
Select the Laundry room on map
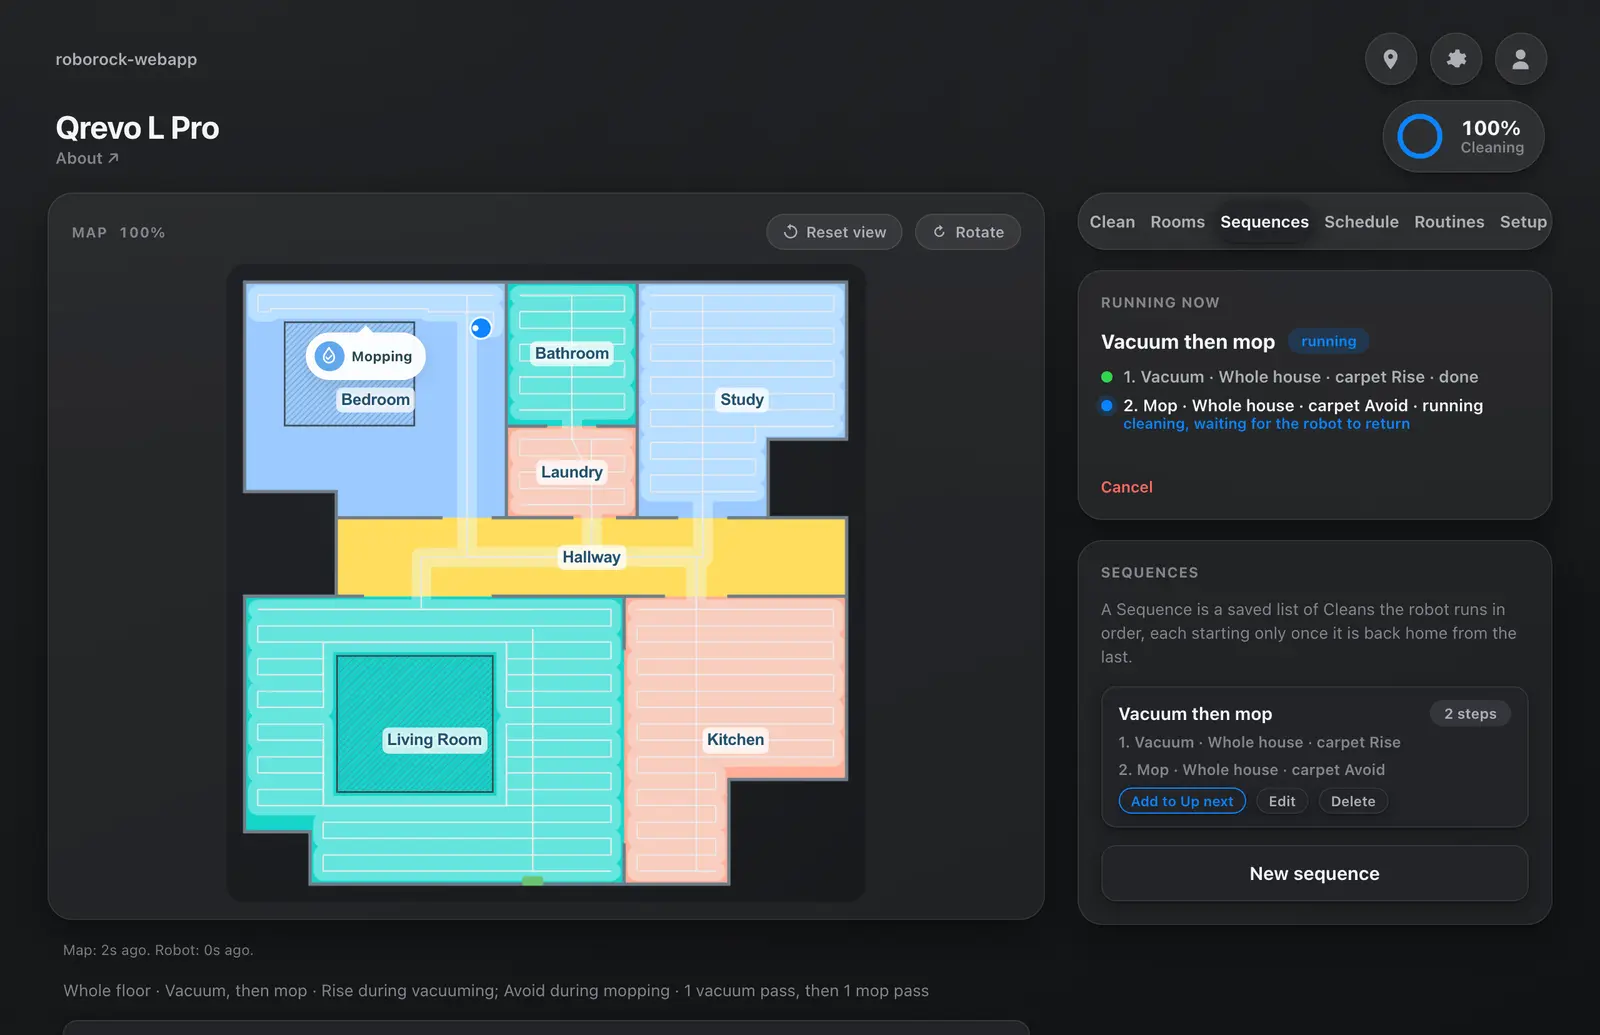[x=571, y=472]
